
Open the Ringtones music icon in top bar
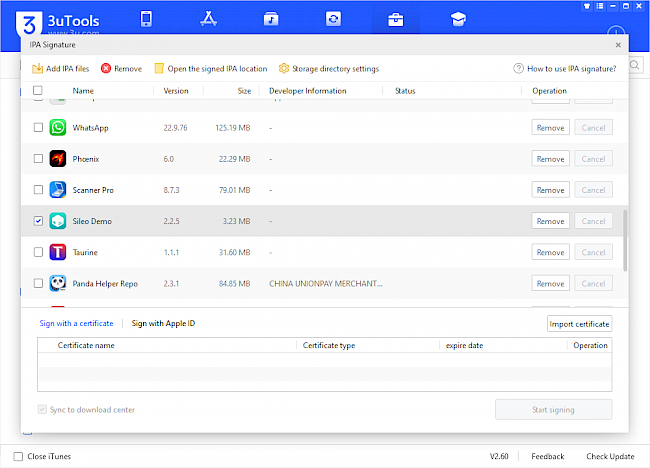(271, 19)
